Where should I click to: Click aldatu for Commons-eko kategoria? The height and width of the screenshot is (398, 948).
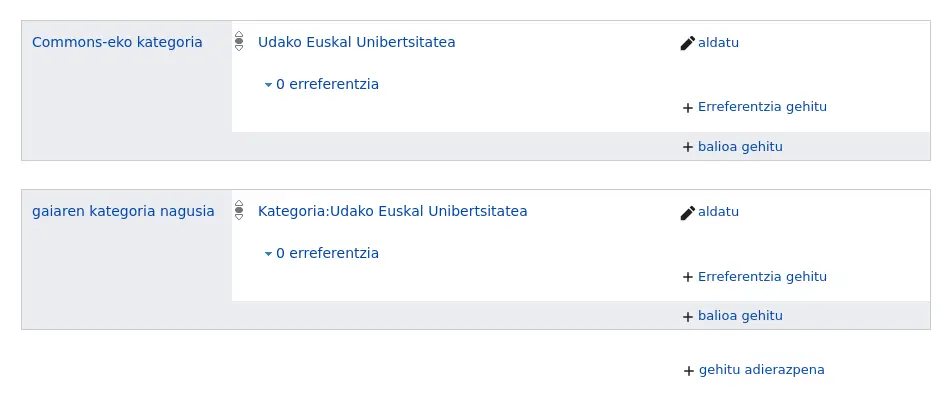click(x=718, y=43)
